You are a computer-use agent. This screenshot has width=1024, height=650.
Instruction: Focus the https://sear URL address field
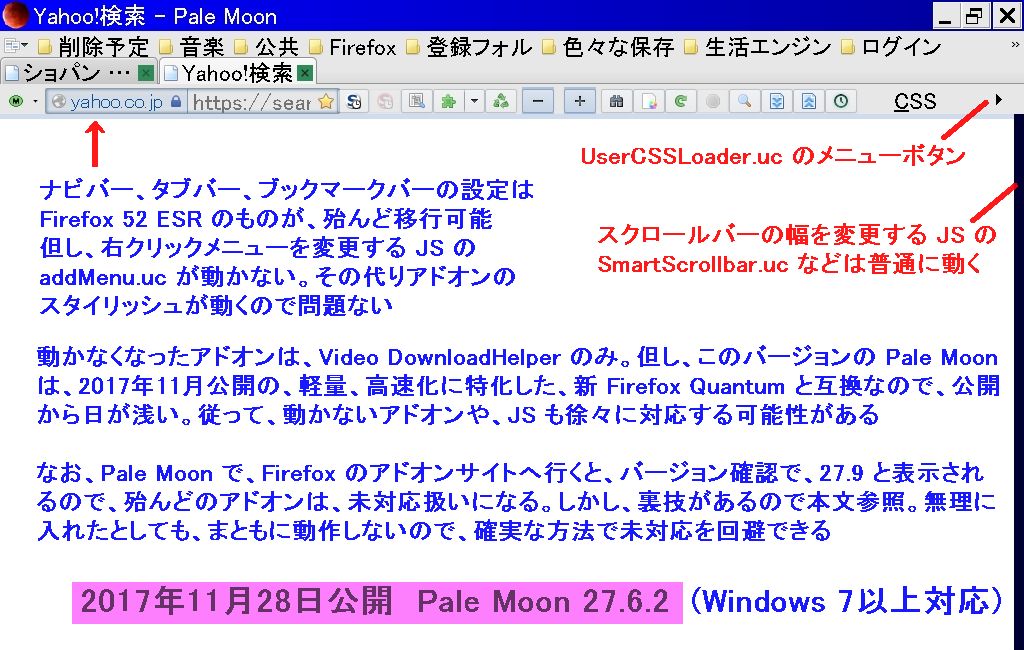click(x=251, y=102)
